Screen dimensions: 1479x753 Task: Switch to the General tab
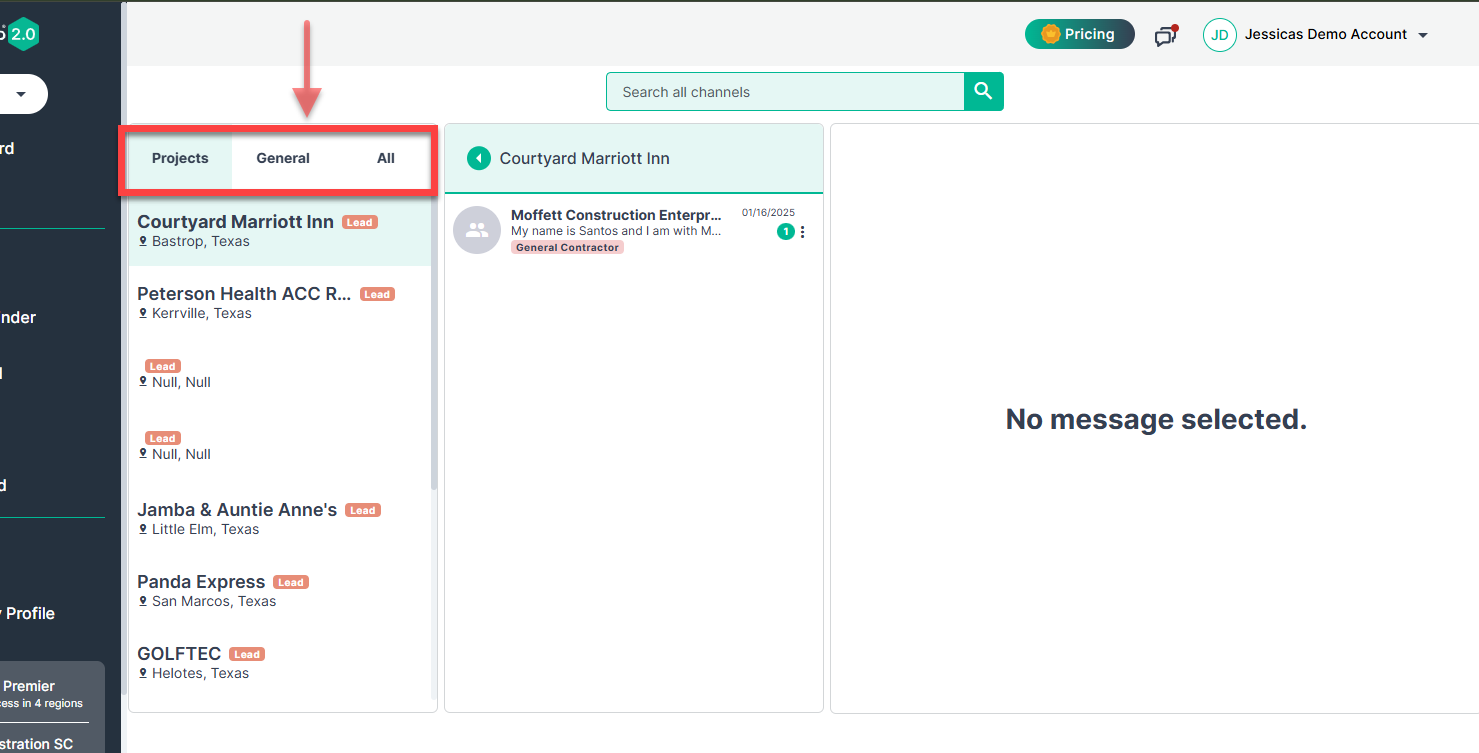pos(283,158)
